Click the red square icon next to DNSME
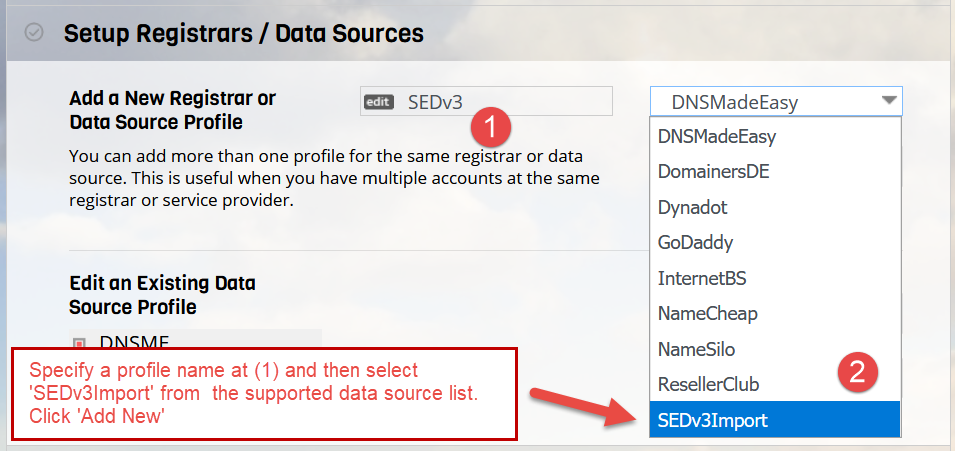 79,343
